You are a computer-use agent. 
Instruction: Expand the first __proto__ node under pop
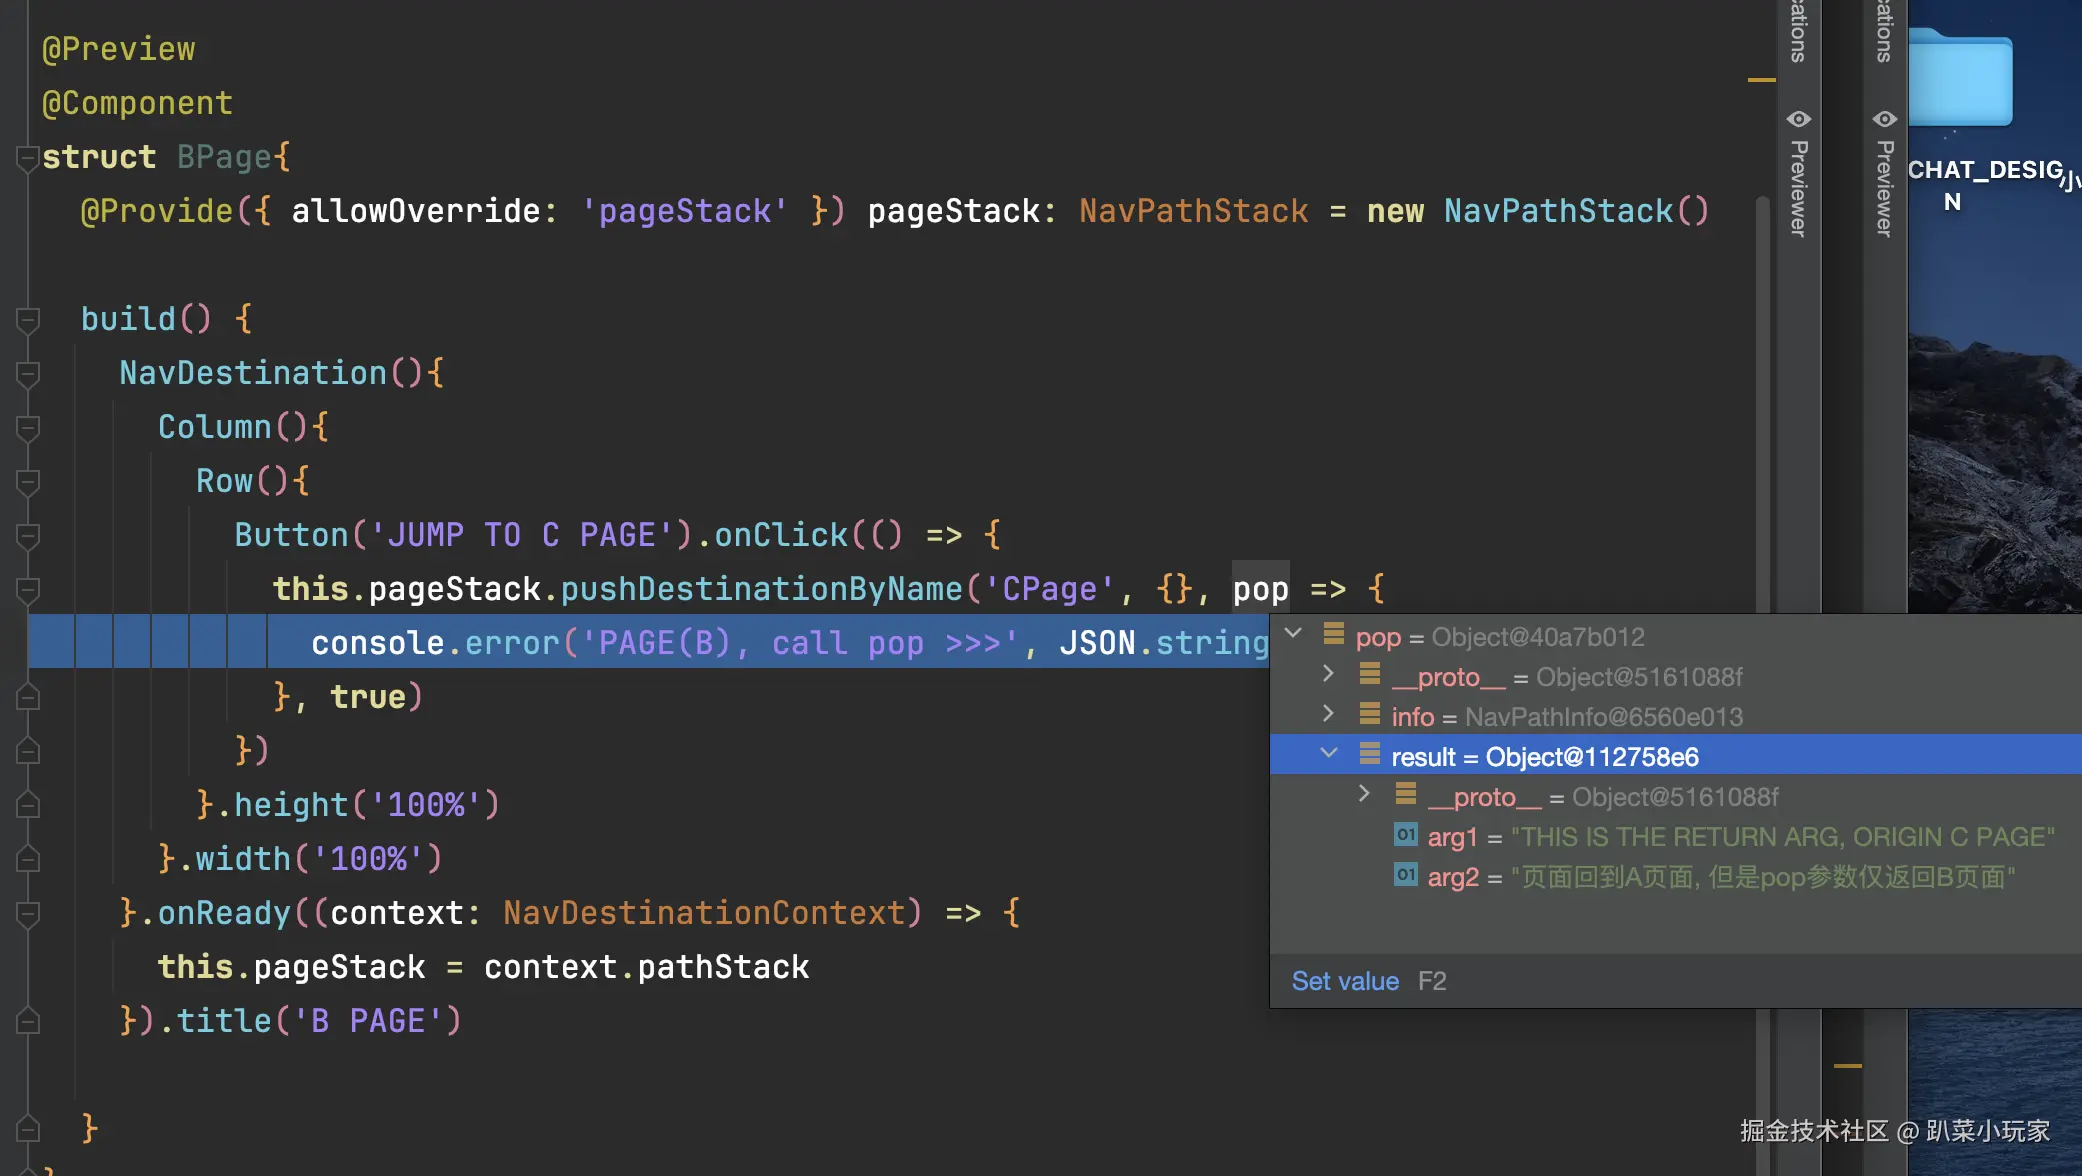[x=1328, y=674]
